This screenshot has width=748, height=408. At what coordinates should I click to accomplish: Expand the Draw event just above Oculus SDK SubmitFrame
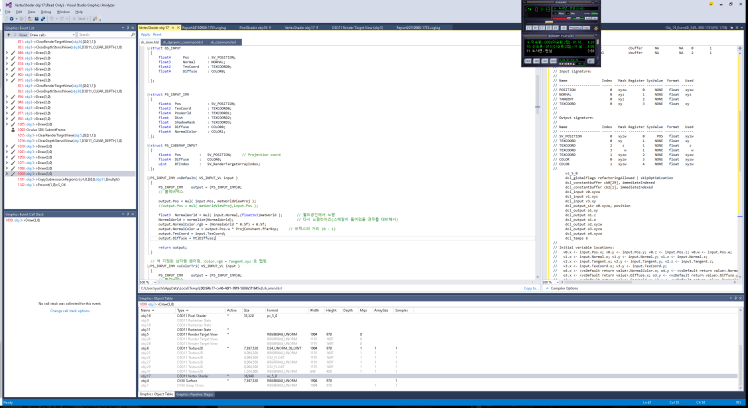[7, 124]
